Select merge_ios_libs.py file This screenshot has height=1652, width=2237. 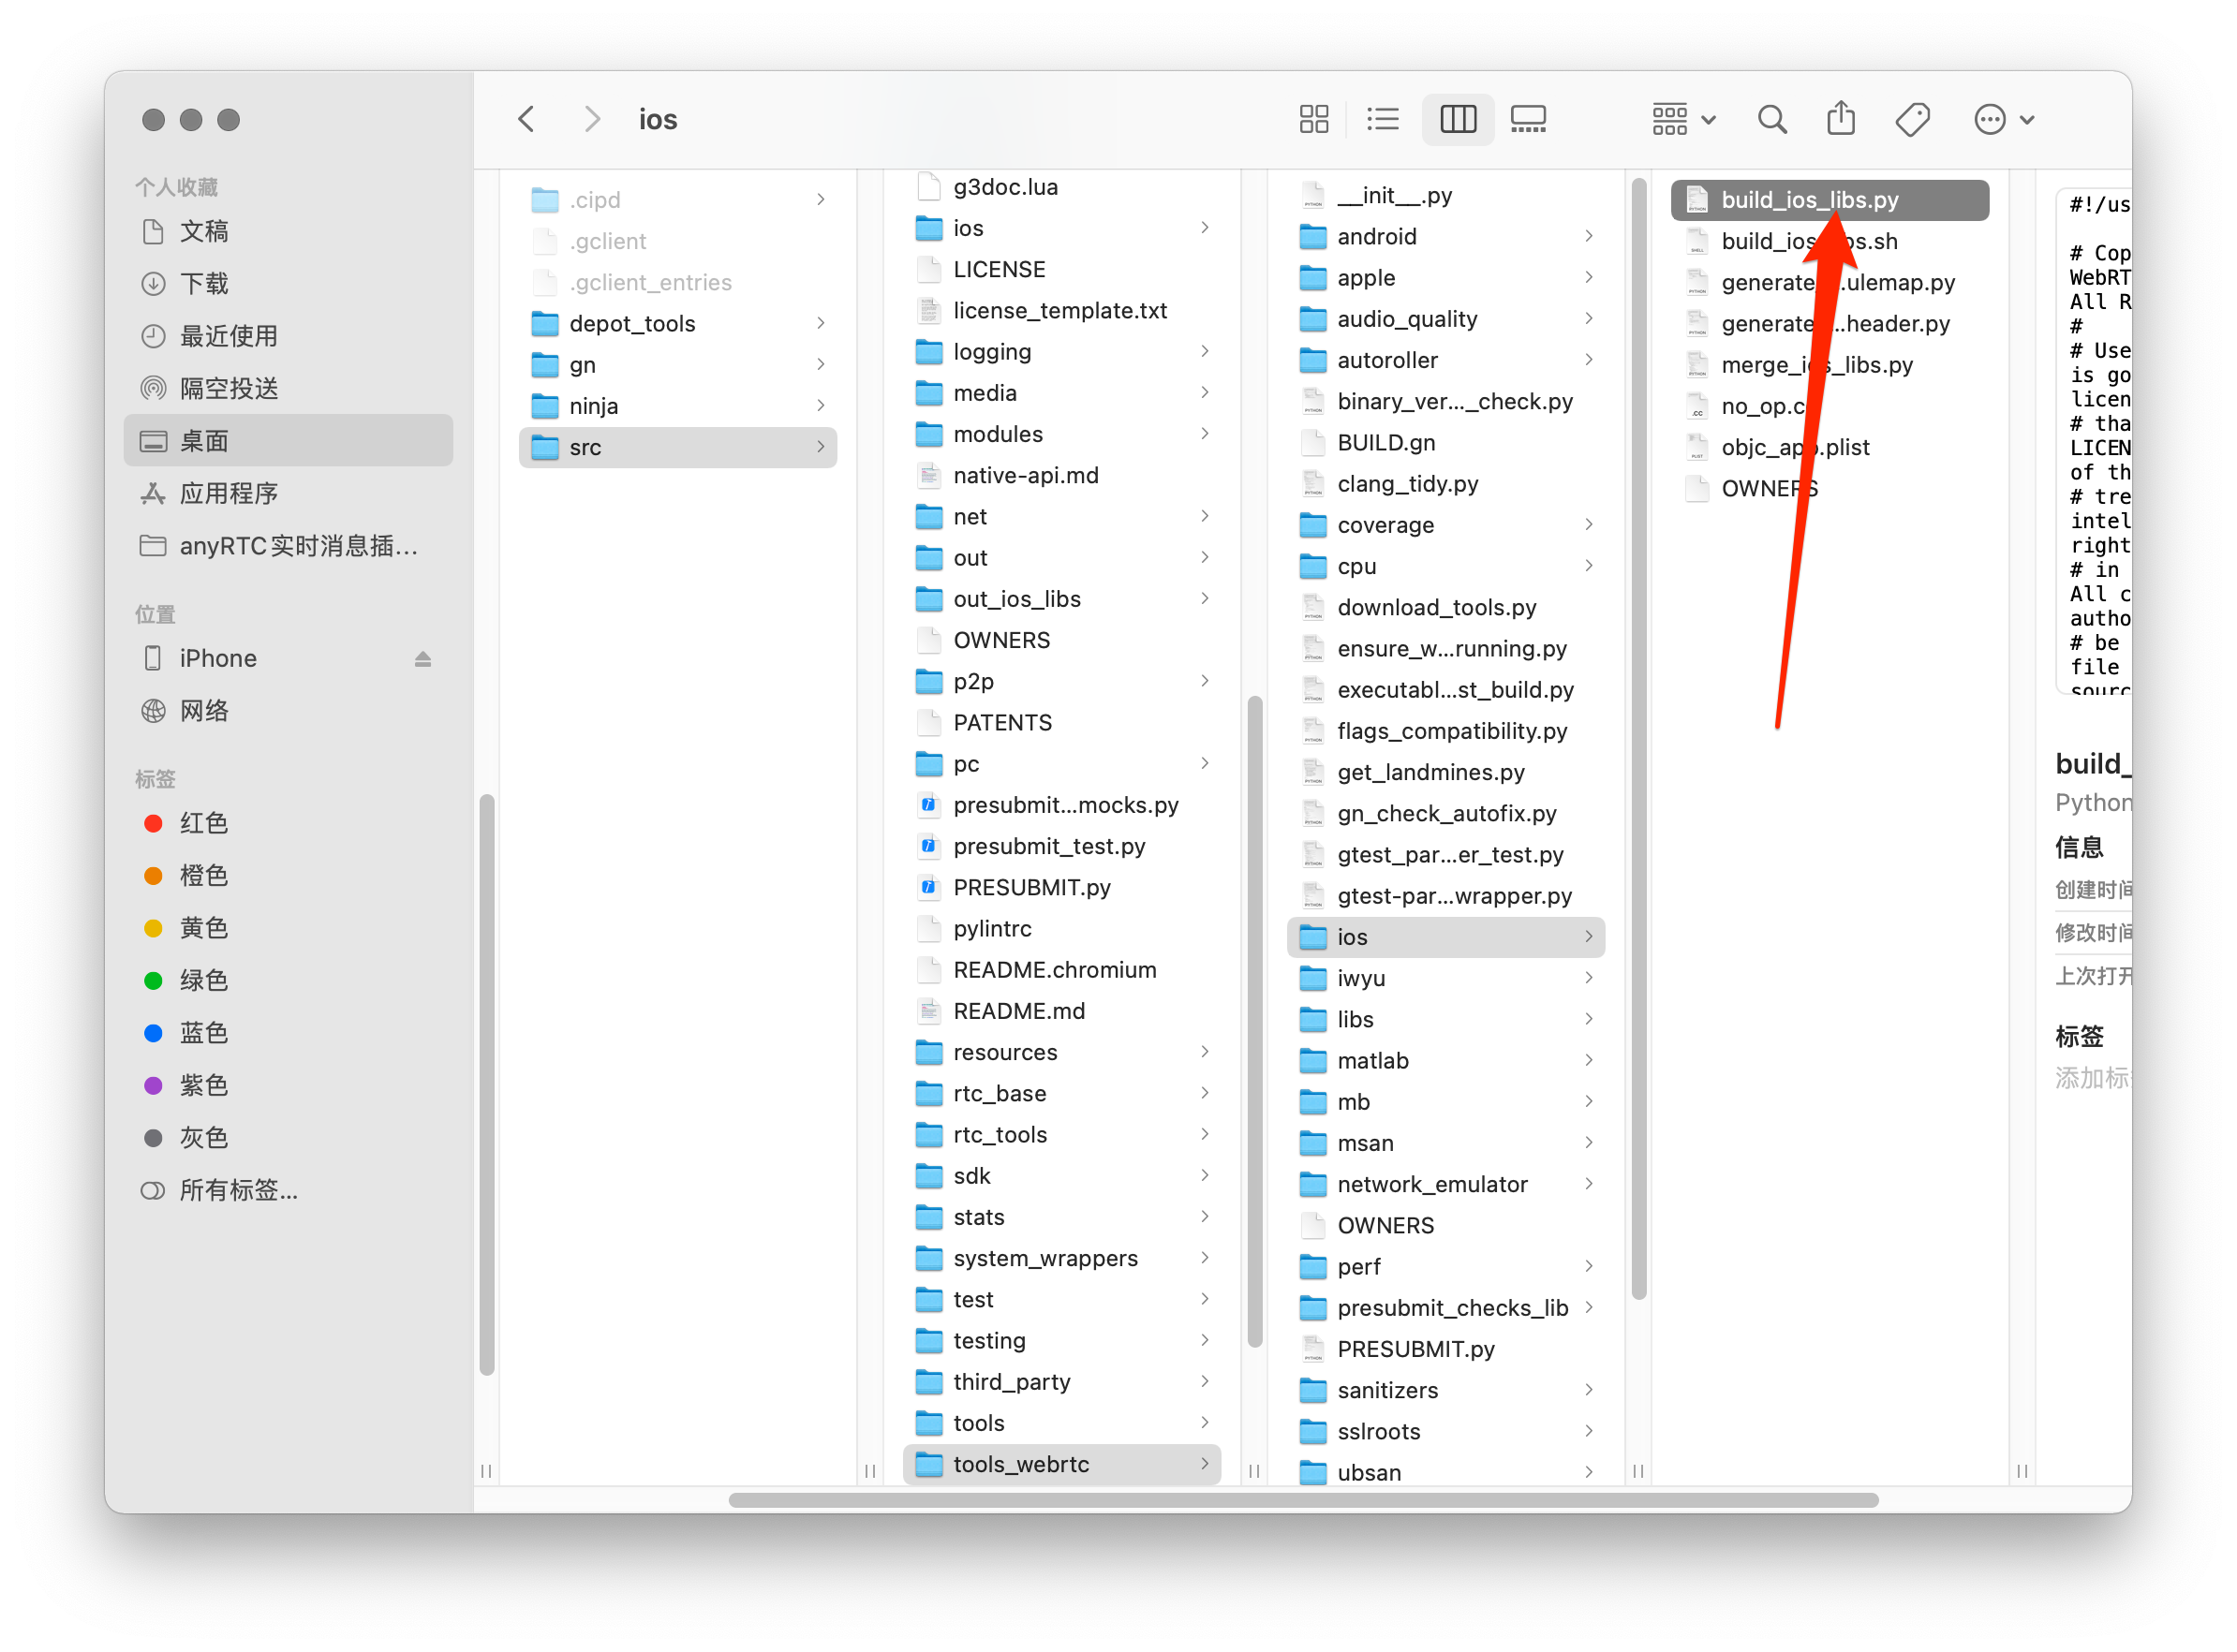click(x=1830, y=365)
